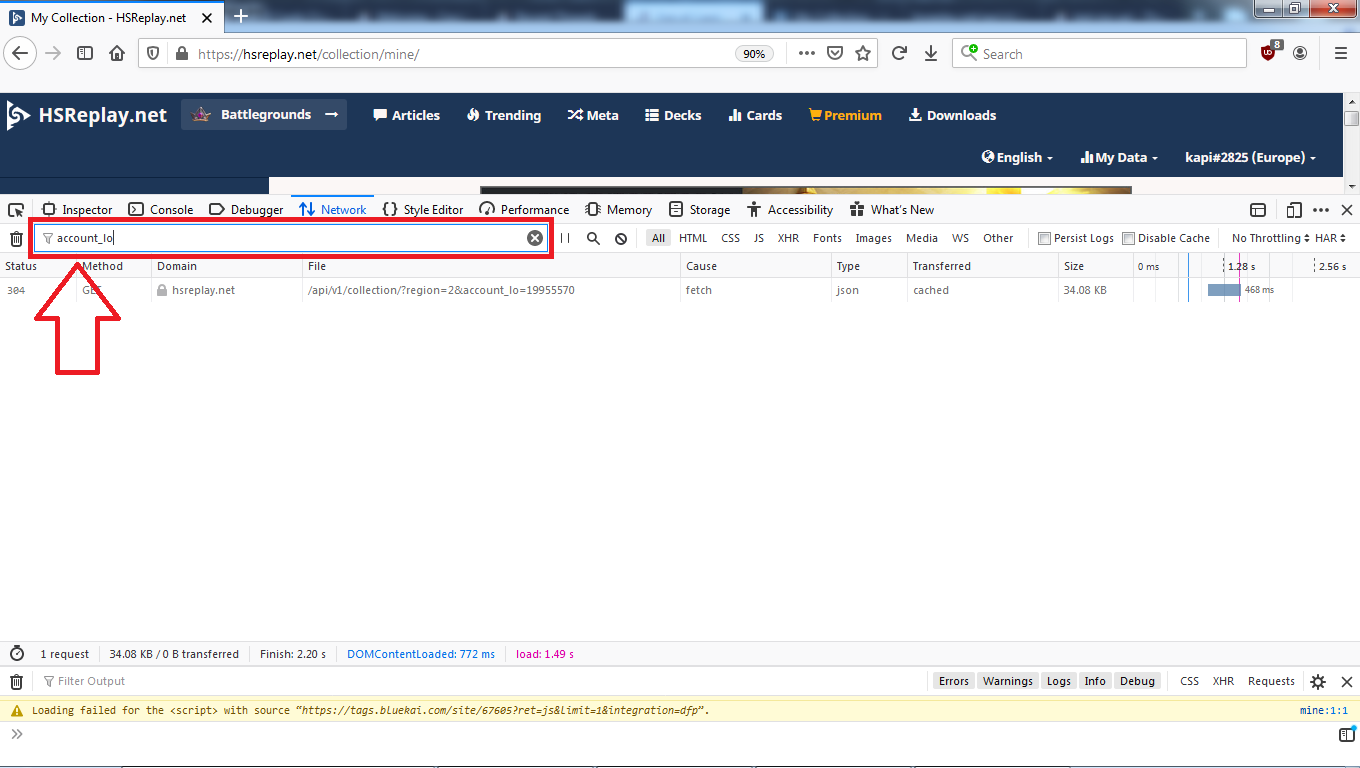
Task: Open network search magnifier icon
Action: (593, 238)
